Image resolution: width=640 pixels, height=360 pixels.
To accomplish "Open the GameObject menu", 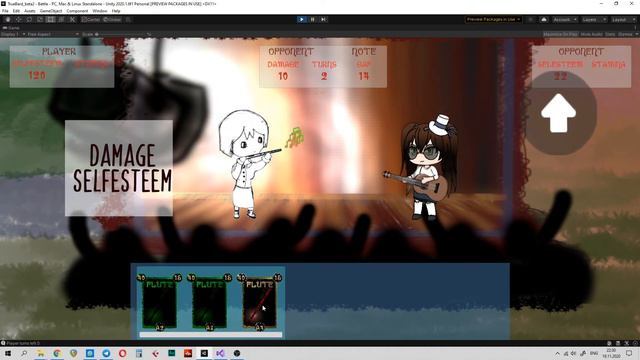I will 51,11.
